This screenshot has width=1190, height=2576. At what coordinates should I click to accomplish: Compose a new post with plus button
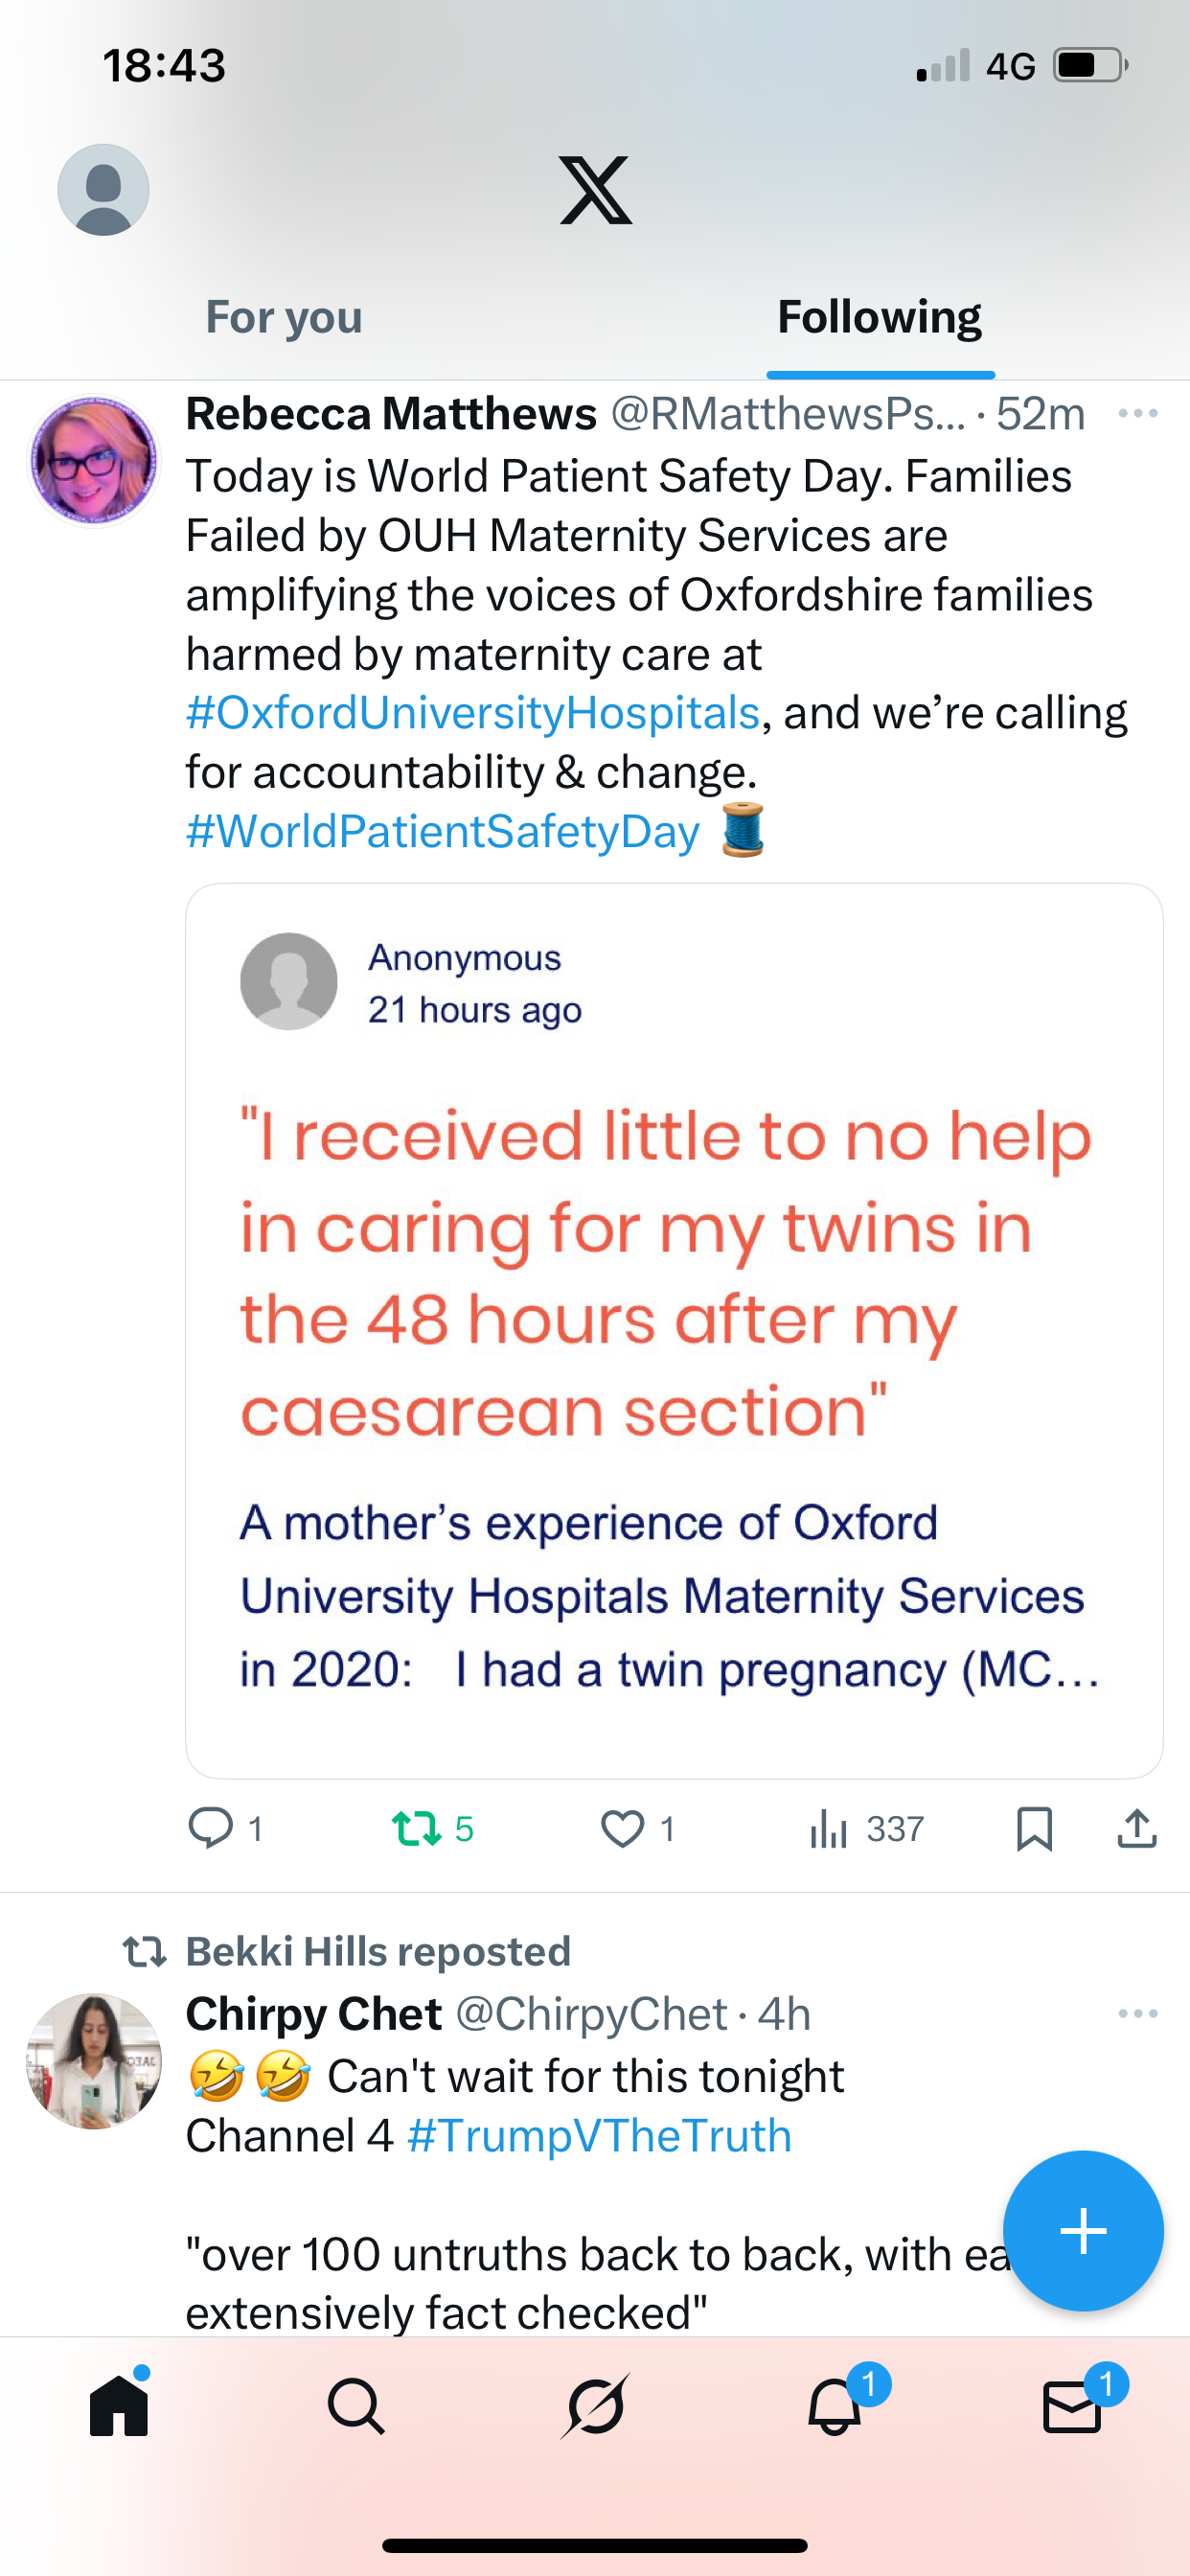click(x=1083, y=2231)
